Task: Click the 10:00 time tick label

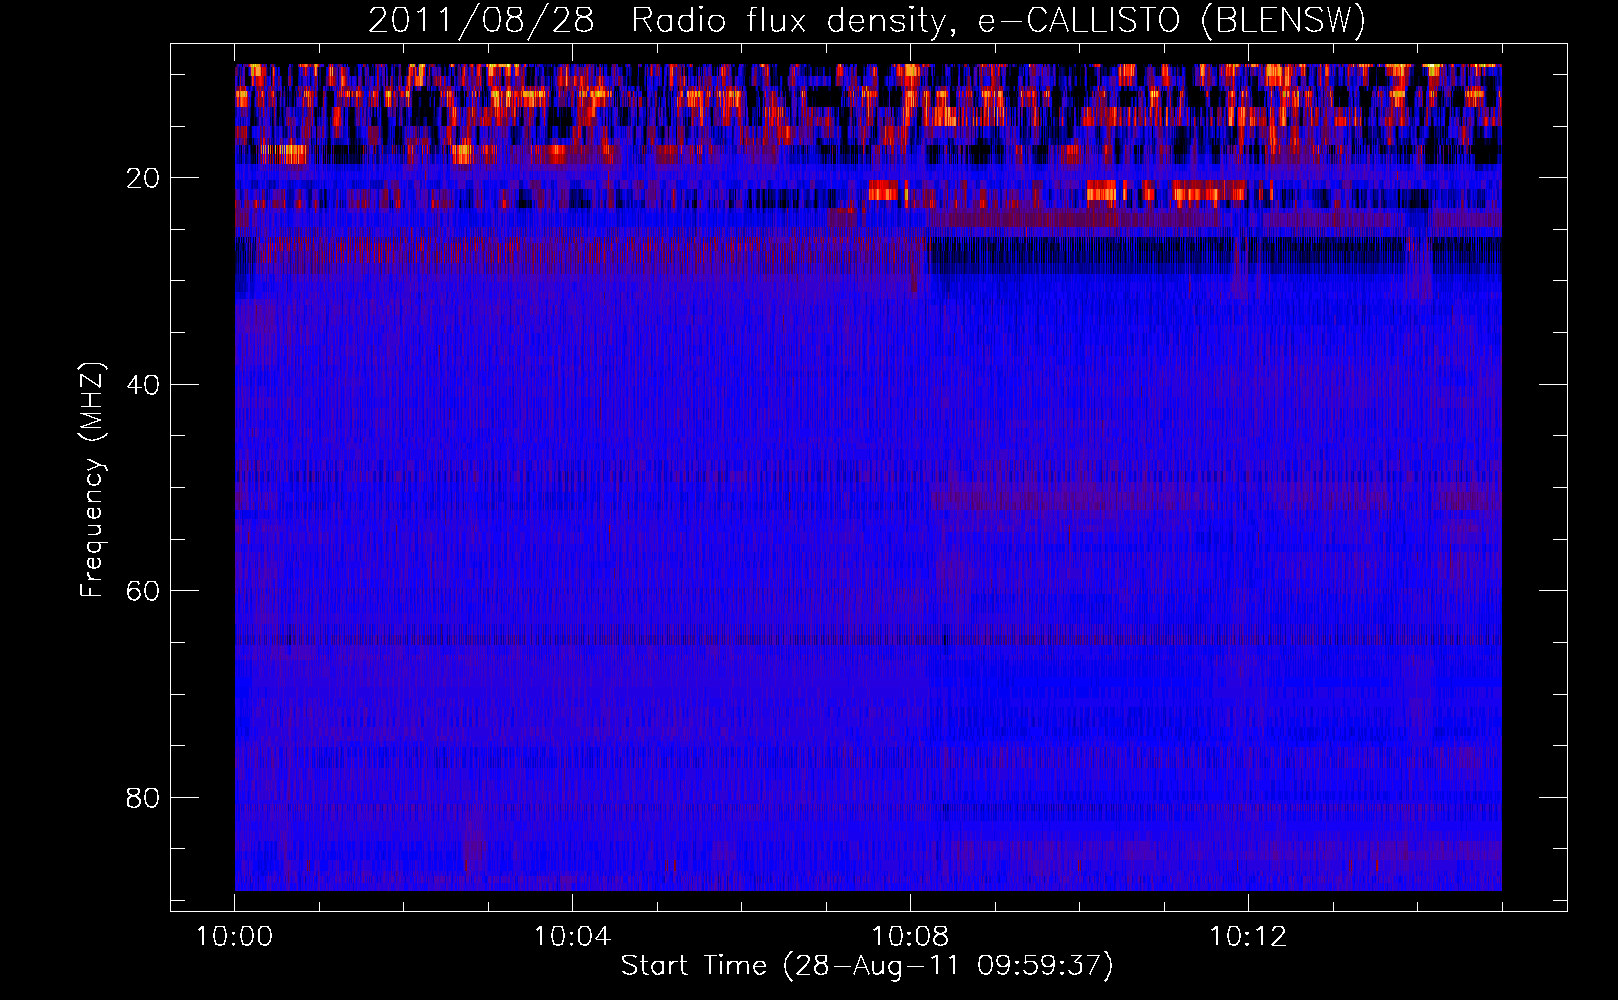Action: pyautogui.click(x=234, y=937)
